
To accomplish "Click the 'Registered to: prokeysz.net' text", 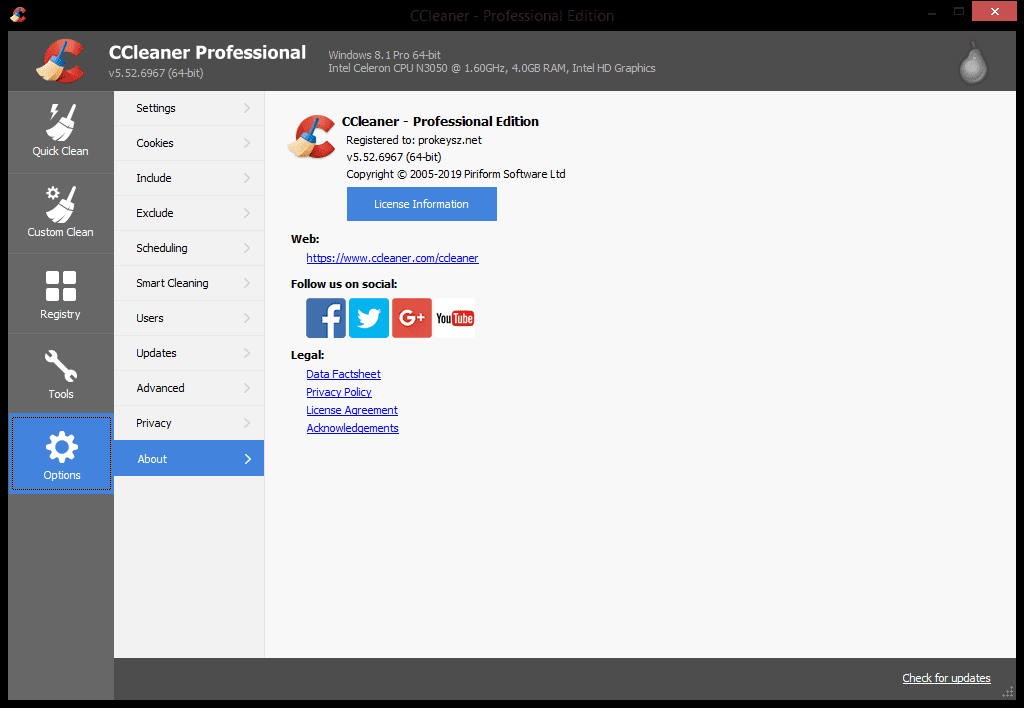I will pos(414,140).
